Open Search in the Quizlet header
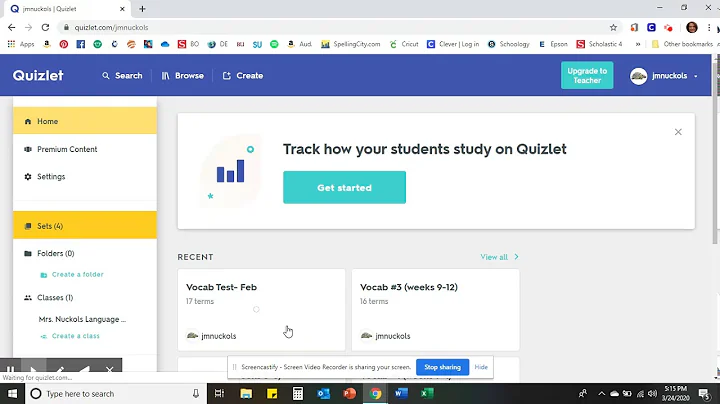 point(122,76)
